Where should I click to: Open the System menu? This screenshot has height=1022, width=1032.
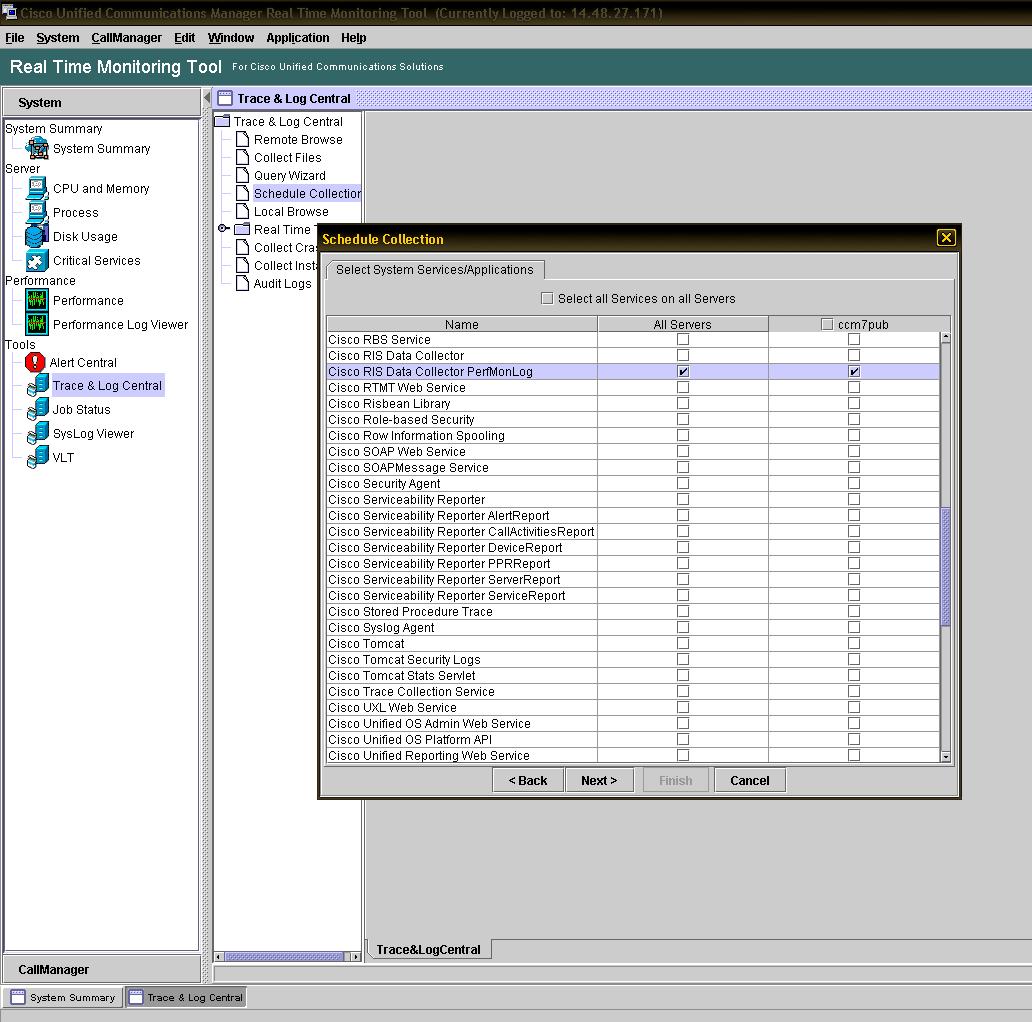coord(58,38)
